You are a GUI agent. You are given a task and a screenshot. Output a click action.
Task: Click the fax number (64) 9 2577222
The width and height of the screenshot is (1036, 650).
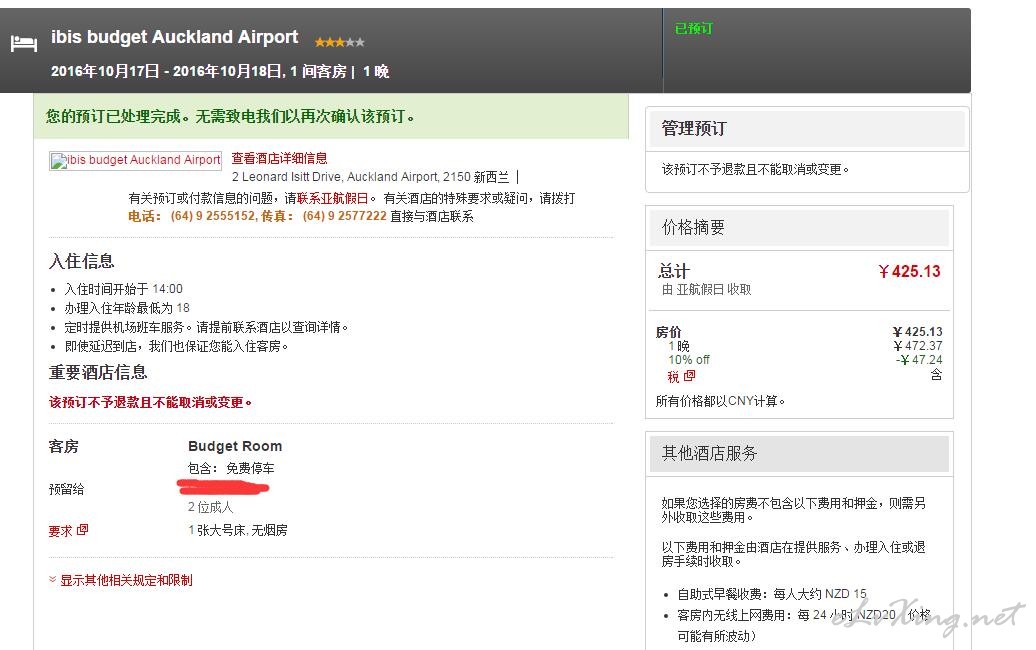(x=344, y=216)
